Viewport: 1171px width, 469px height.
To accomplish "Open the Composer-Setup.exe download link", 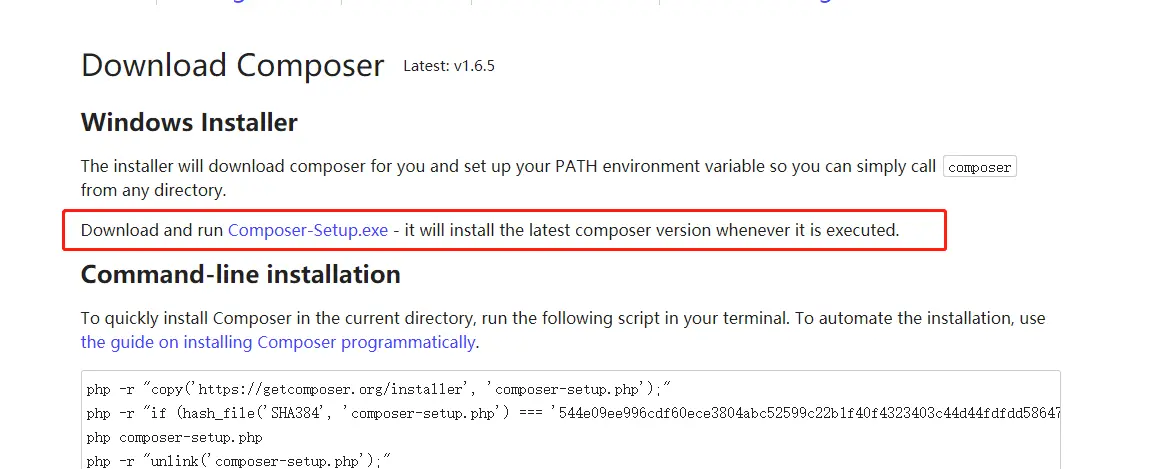I will coord(307,230).
